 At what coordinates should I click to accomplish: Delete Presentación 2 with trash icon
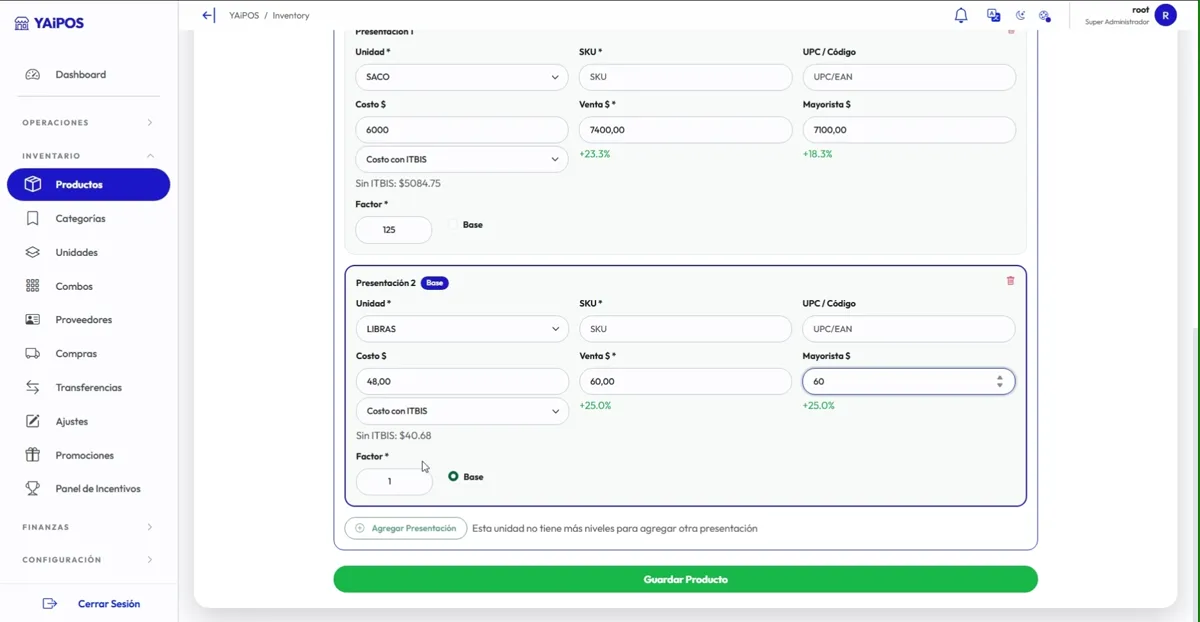(1010, 281)
